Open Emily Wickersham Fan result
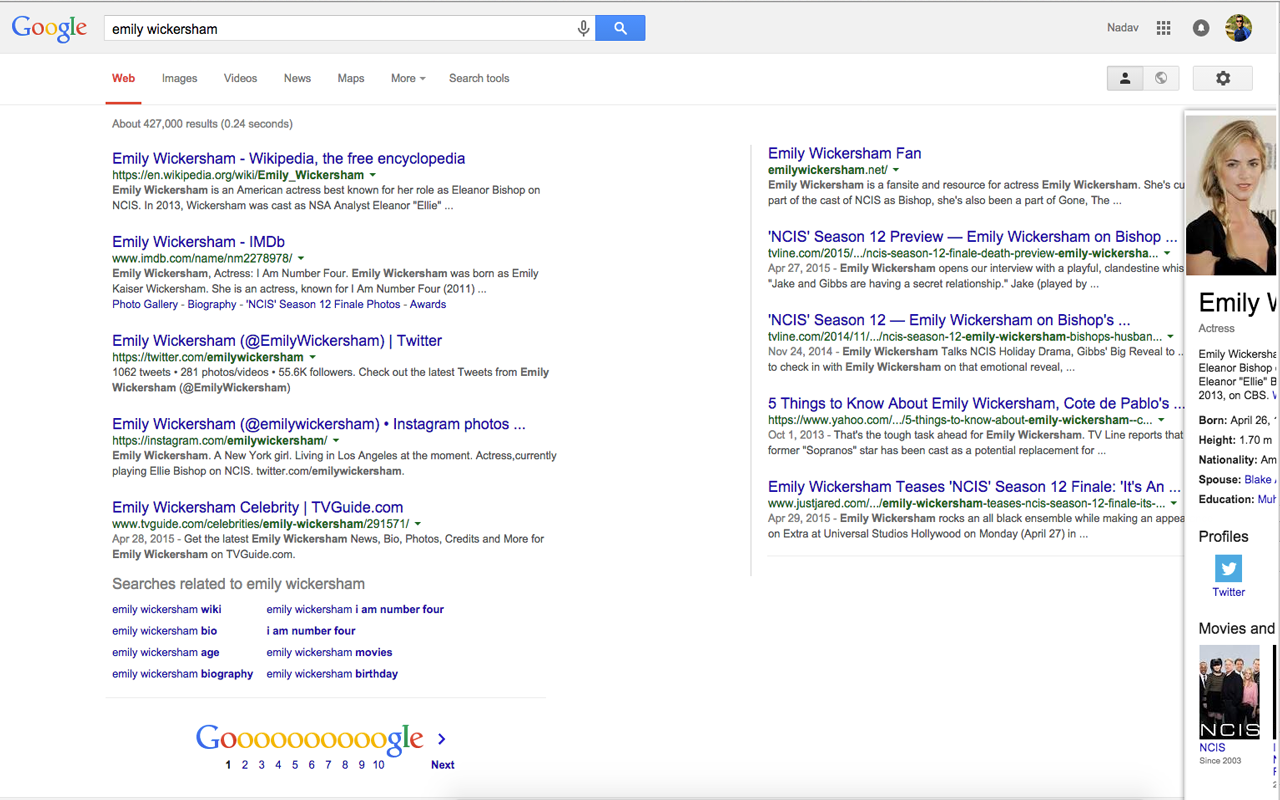Image resolution: width=1280 pixels, height=800 pixels. pos(844,153)
